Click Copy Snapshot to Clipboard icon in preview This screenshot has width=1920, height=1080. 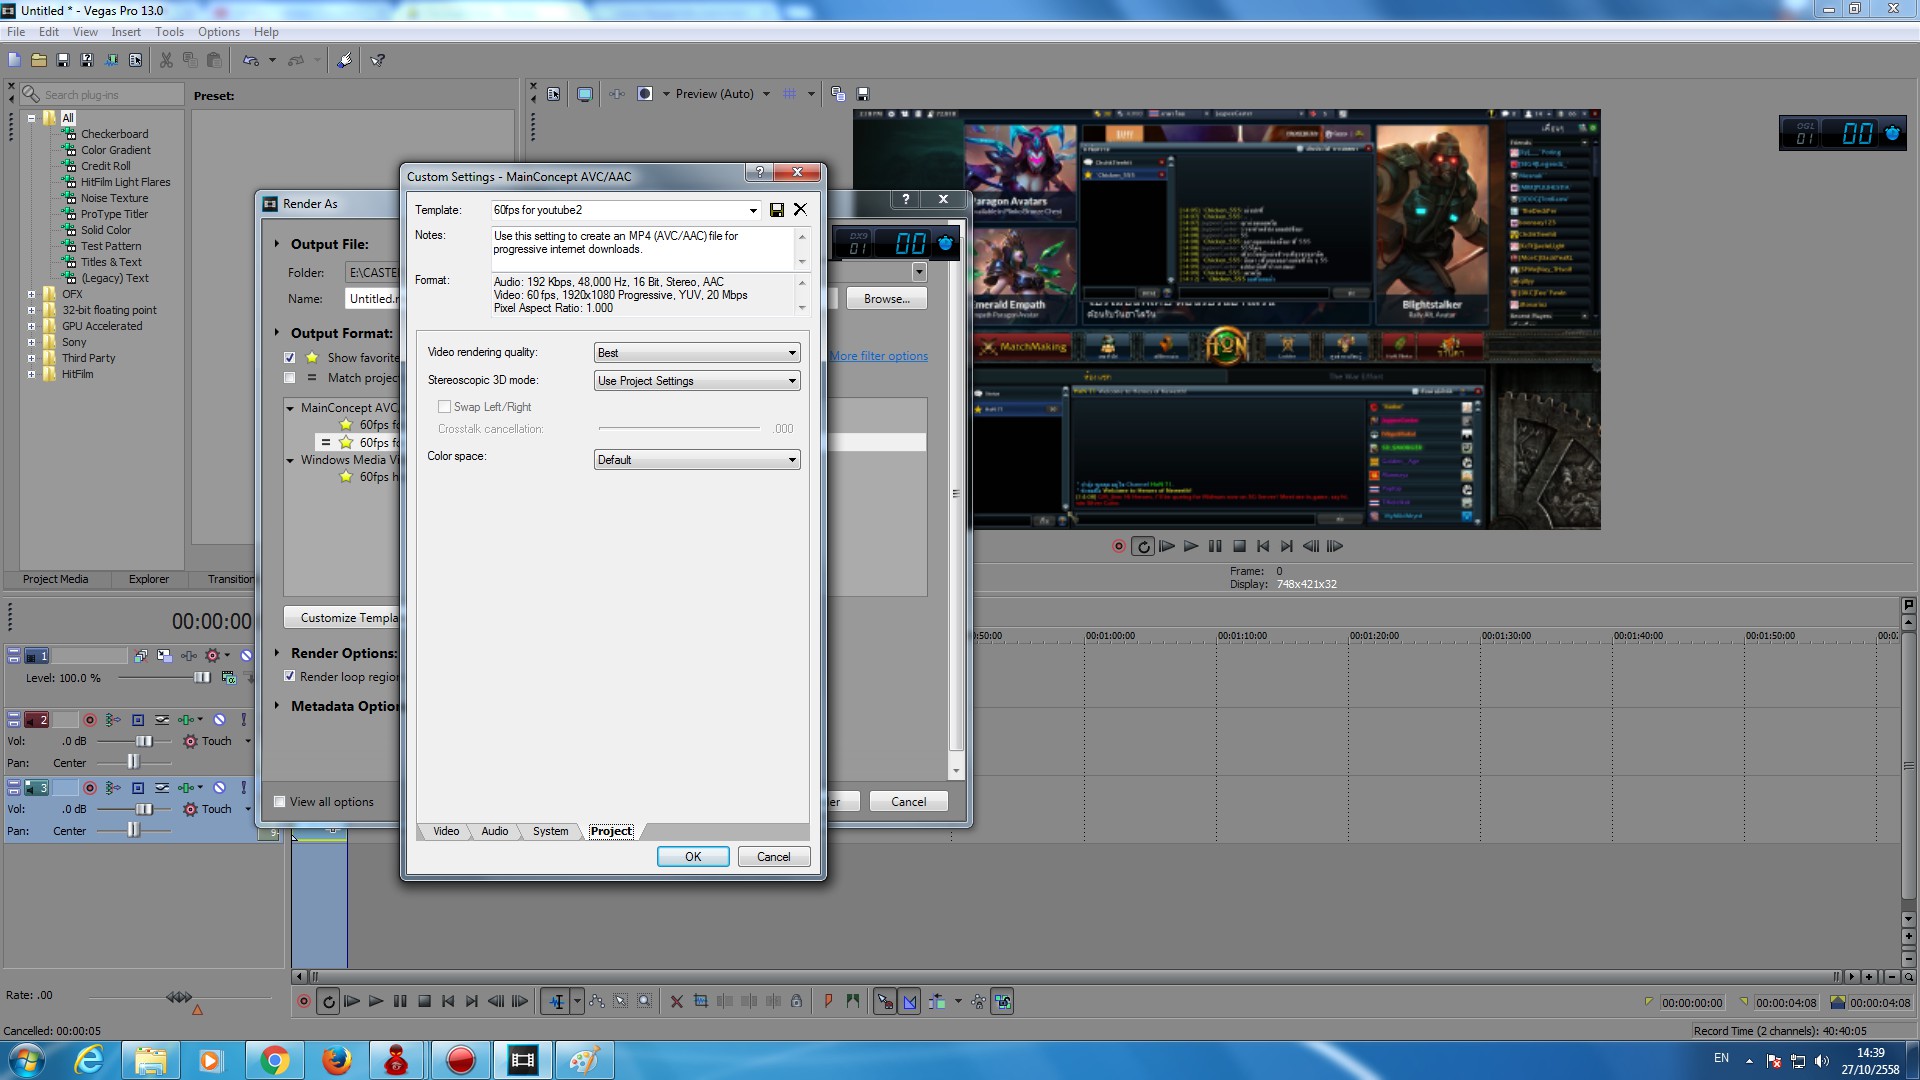point(838,94)
